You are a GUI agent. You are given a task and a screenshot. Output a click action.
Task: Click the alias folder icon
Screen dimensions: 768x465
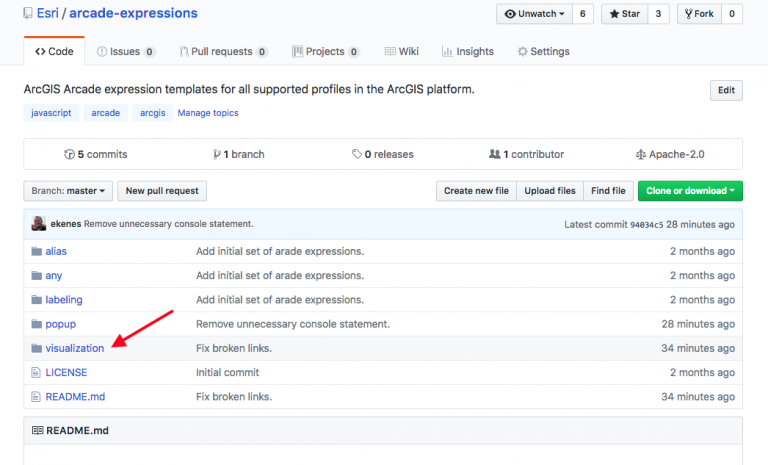37,251
